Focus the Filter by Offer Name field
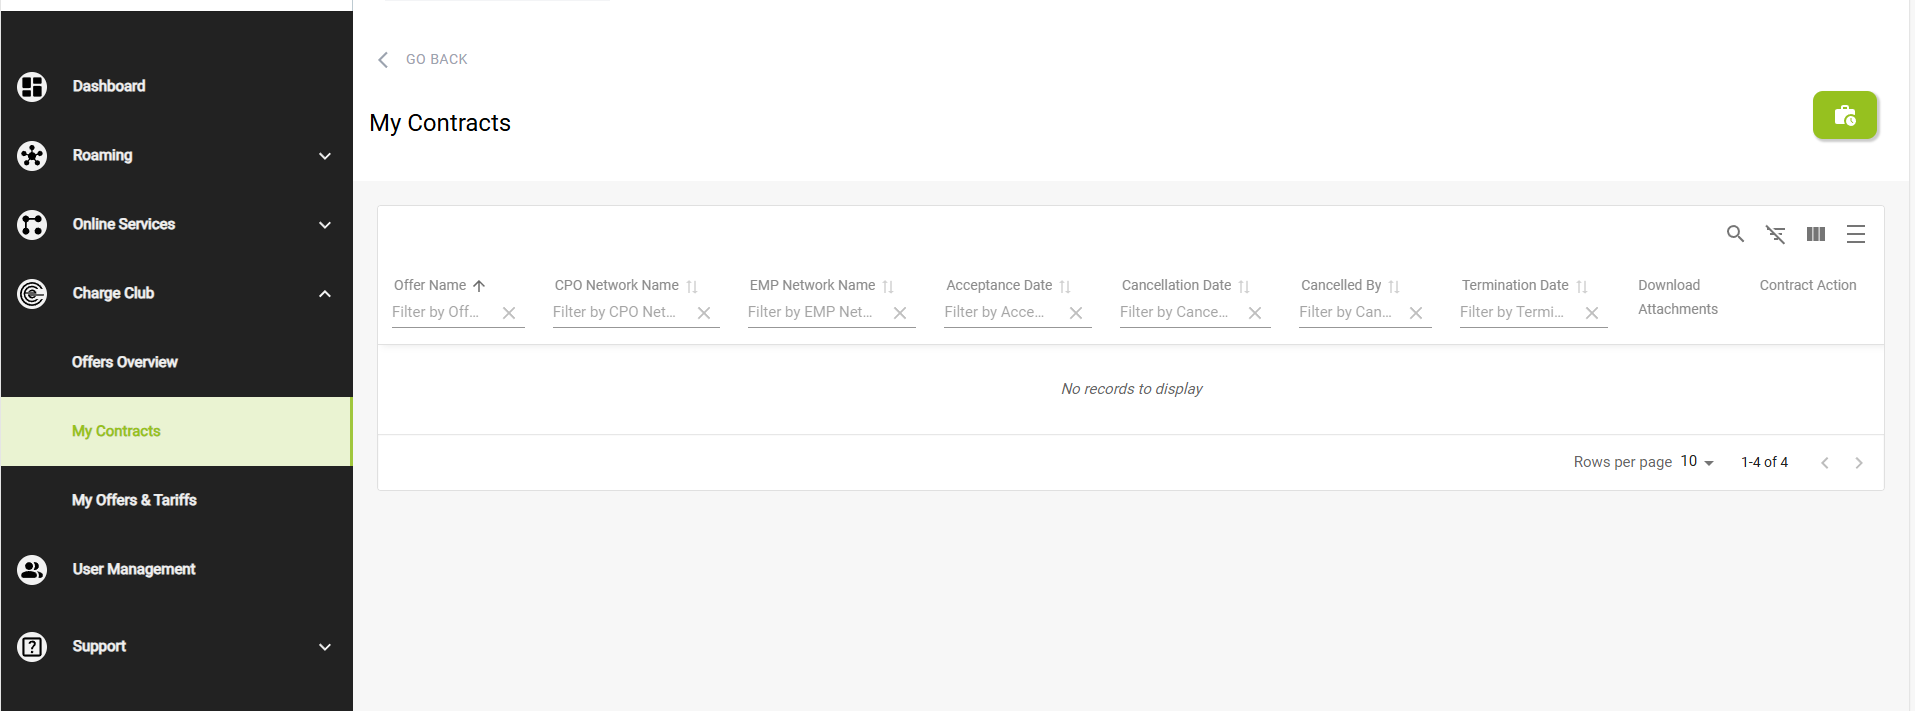This screenshot has height=711, width=1915. click(x=444, y=312)
